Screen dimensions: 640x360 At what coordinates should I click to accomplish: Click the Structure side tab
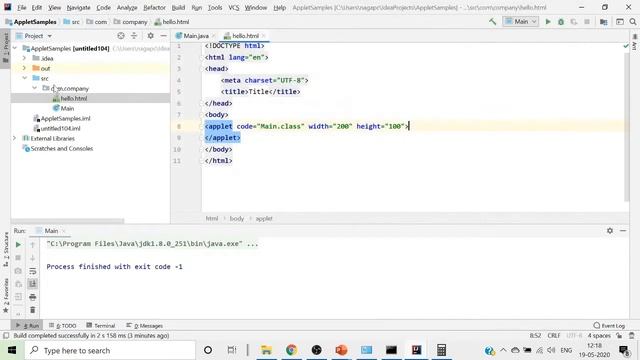point(6,249)
